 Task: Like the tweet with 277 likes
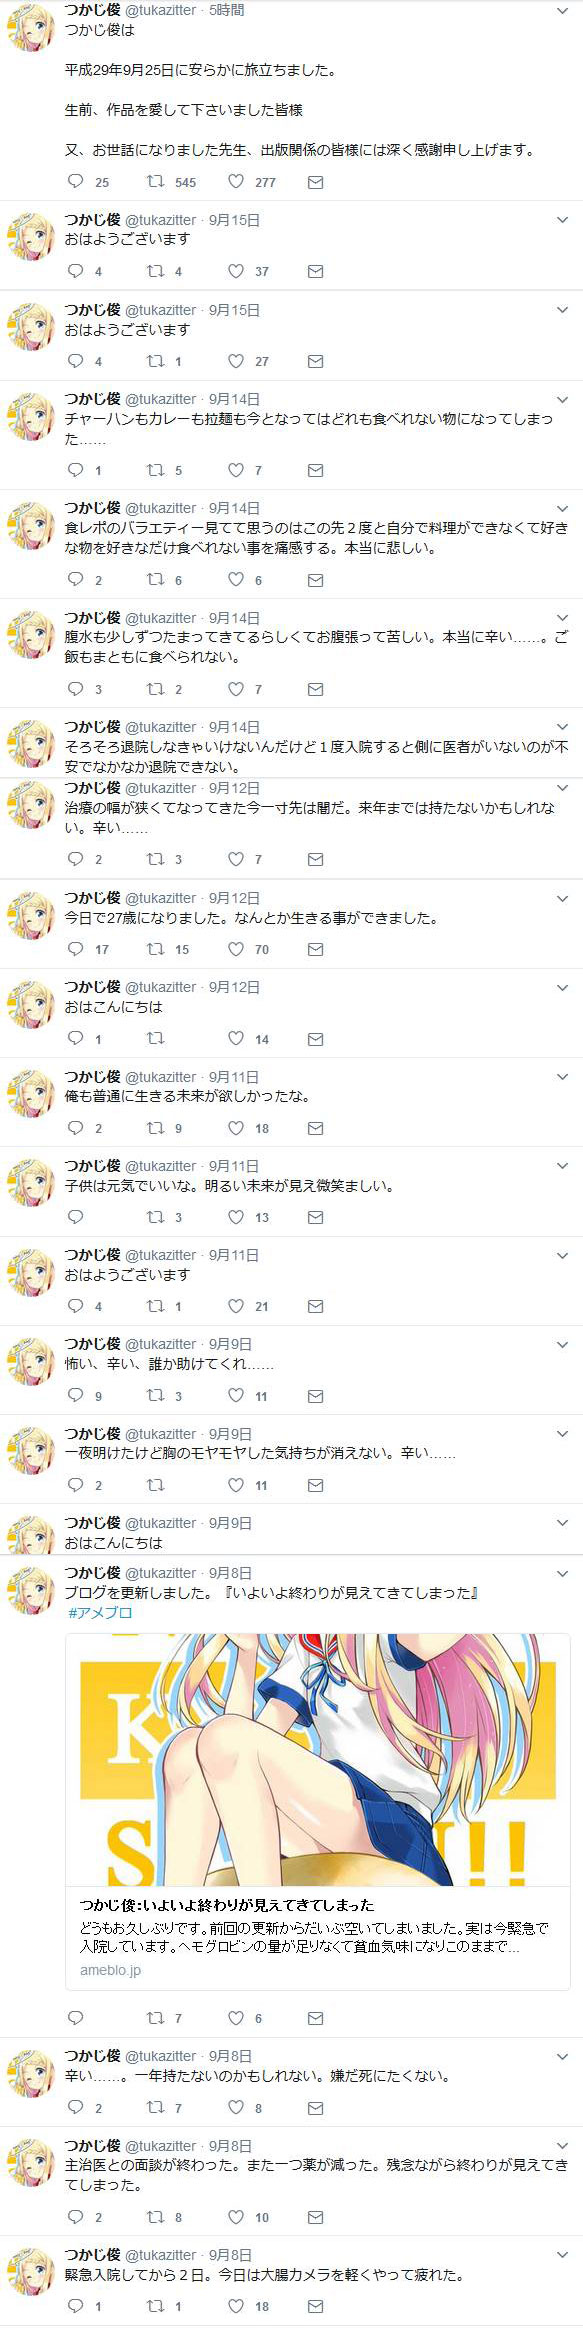tap(236, 182)
